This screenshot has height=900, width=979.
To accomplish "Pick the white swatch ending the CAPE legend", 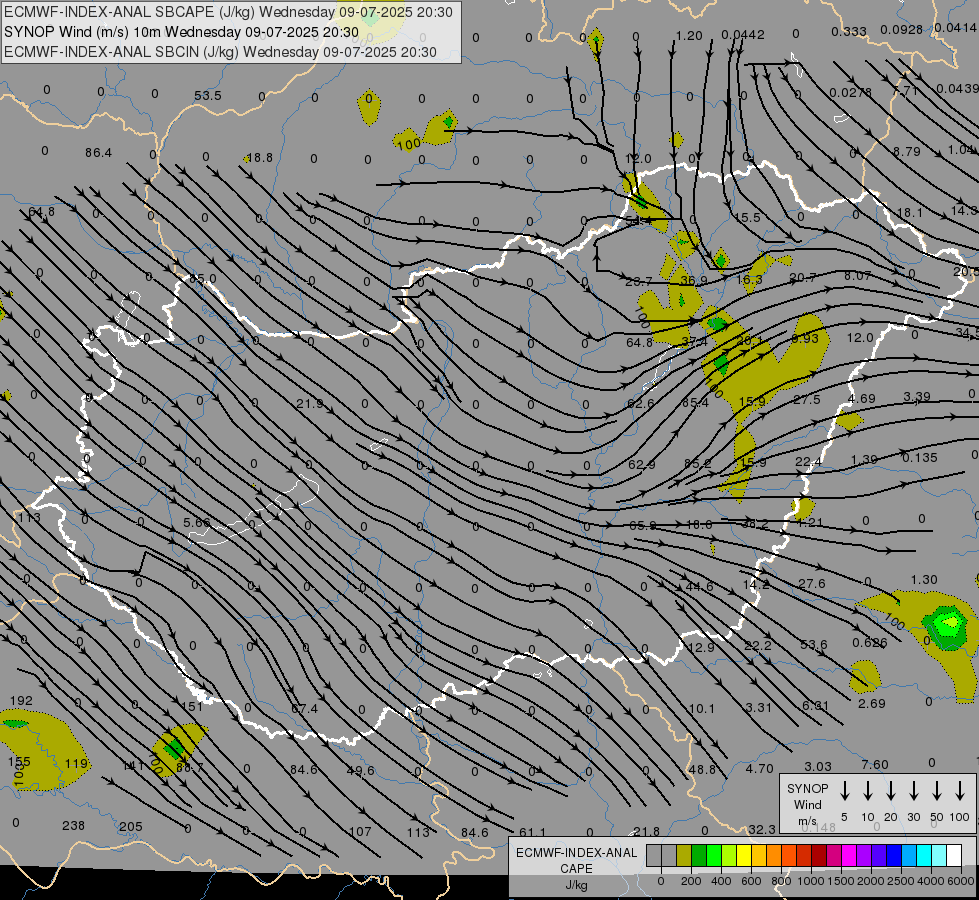I will point(953,855).
